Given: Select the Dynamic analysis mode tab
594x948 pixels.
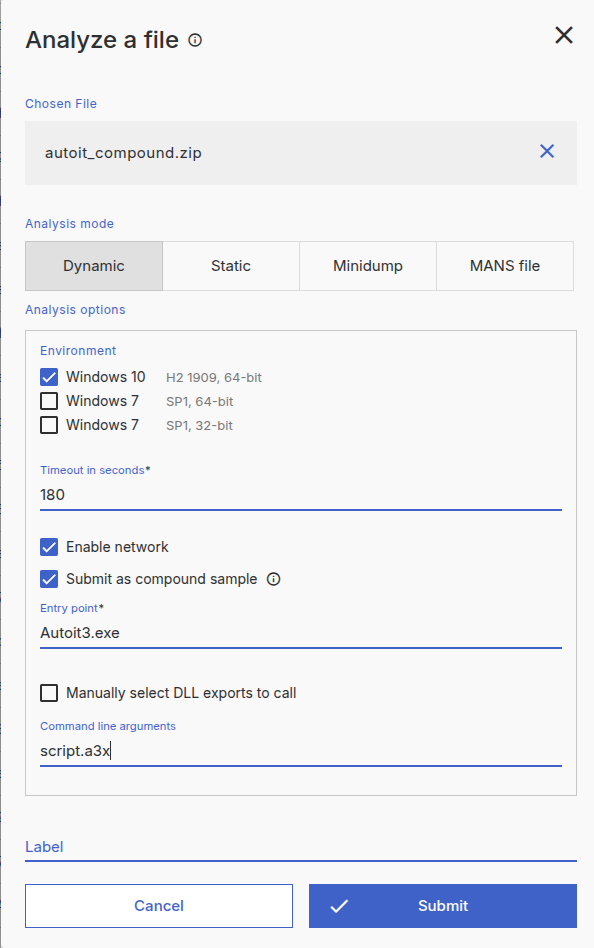Looking at the screenshot, I should 94,266.
